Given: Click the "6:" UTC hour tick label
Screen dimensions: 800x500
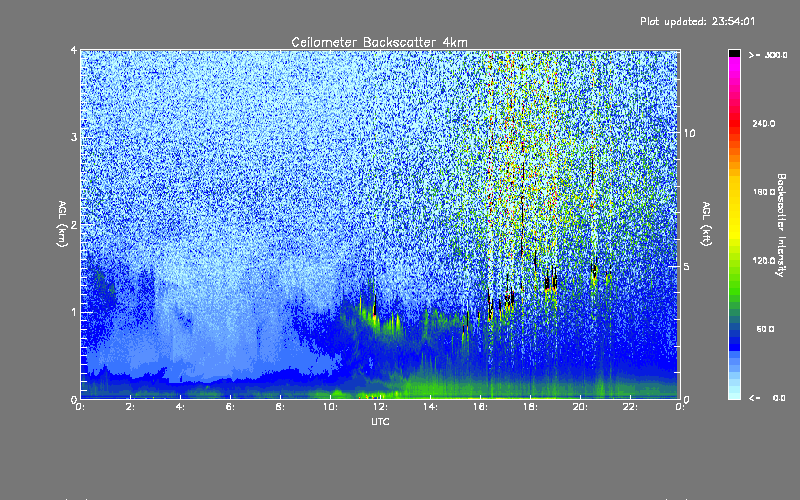Looking at the screenshot, I should [230, 407].
